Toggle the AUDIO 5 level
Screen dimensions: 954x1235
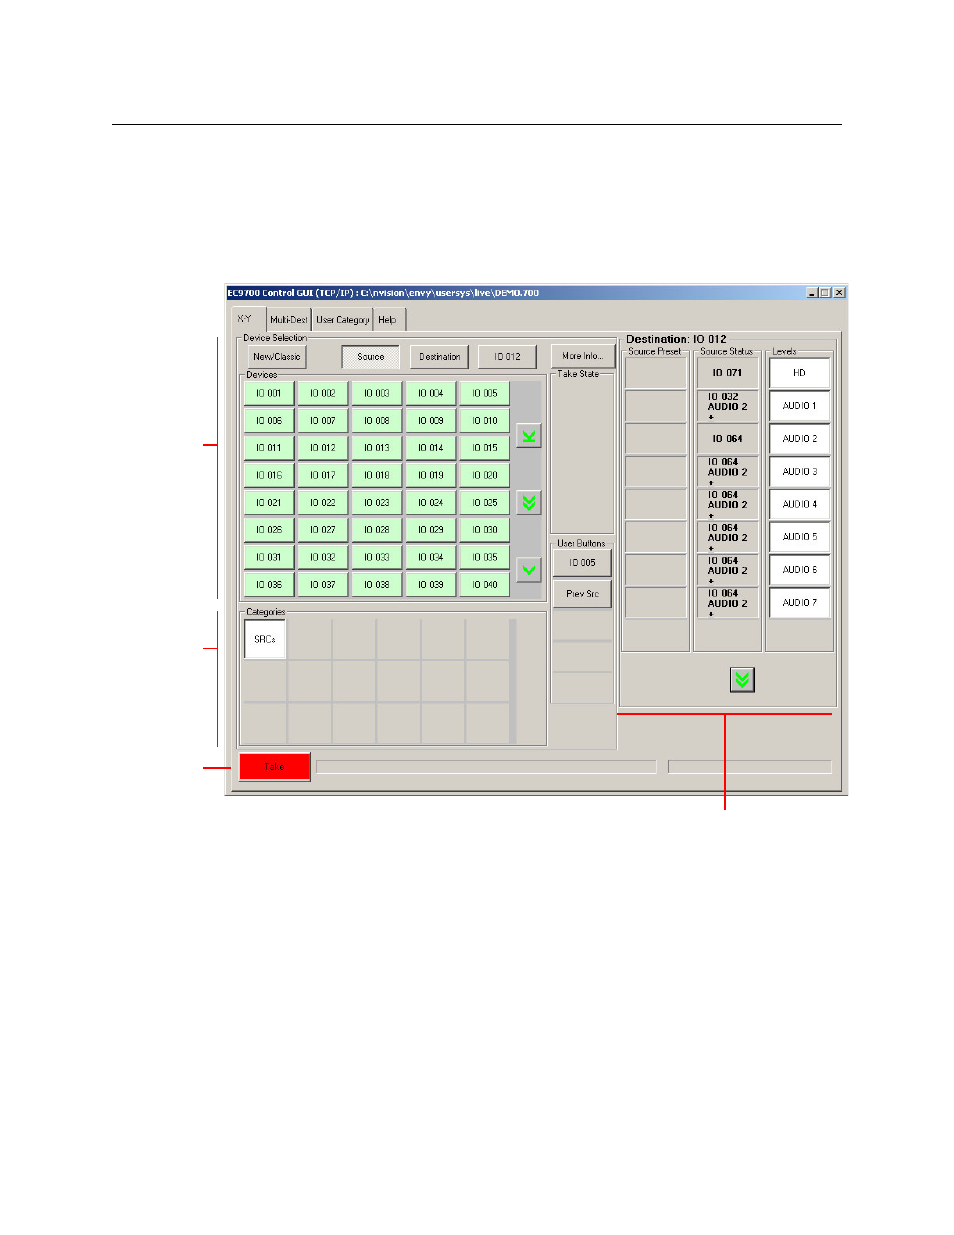[799, 537]
